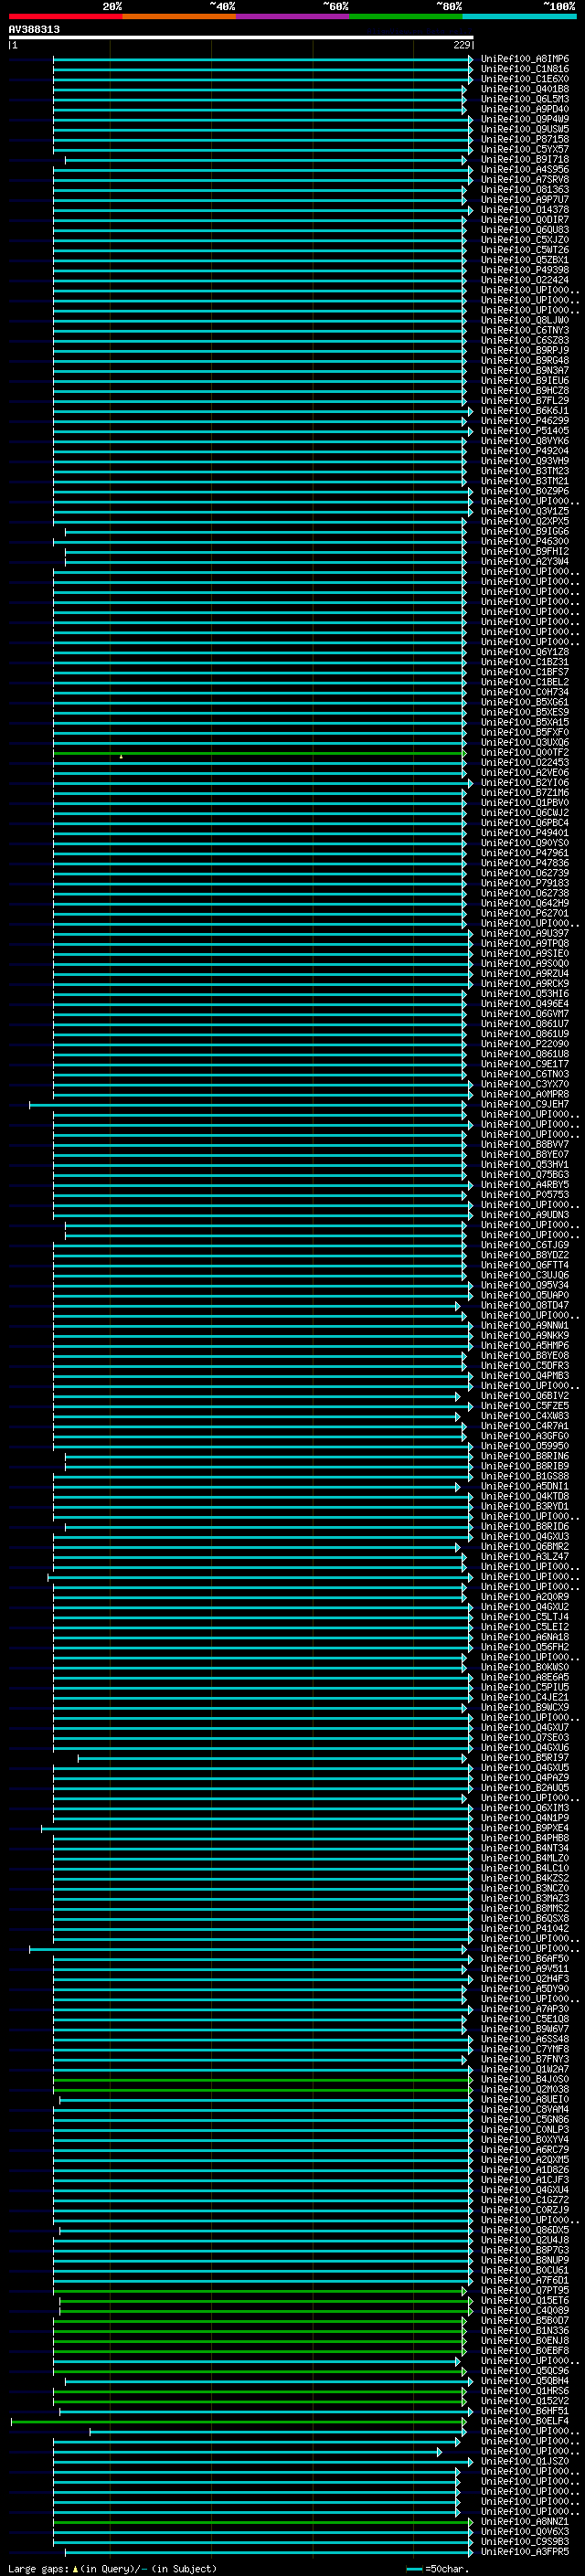
Task: Select UniRef100_P22090 label
Action: (x=524, y=1044)
